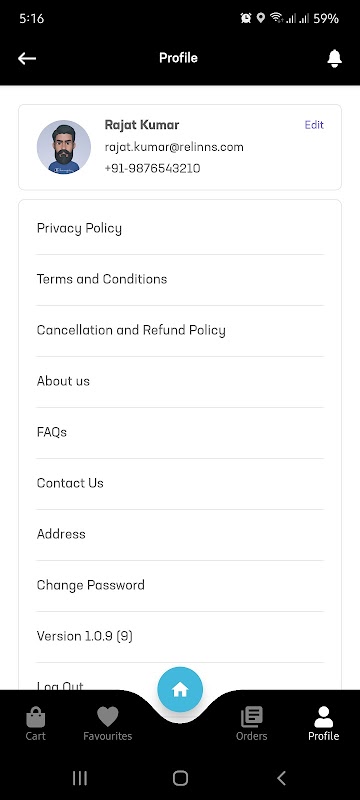The image size is (360, 800).
Task: Open notifications bell icon
Action: (x=335, y=58)
